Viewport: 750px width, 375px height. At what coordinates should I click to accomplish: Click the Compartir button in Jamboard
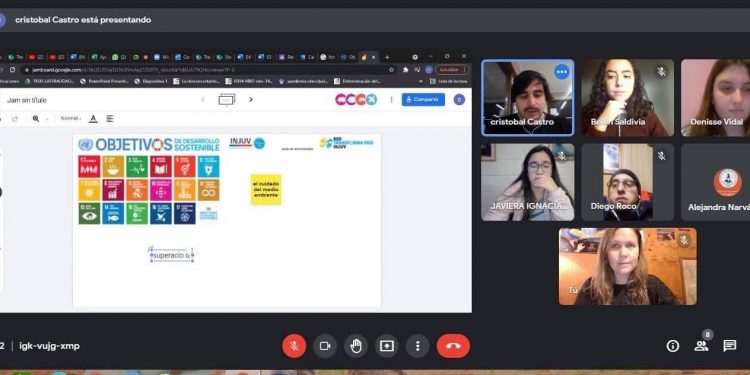423,99
